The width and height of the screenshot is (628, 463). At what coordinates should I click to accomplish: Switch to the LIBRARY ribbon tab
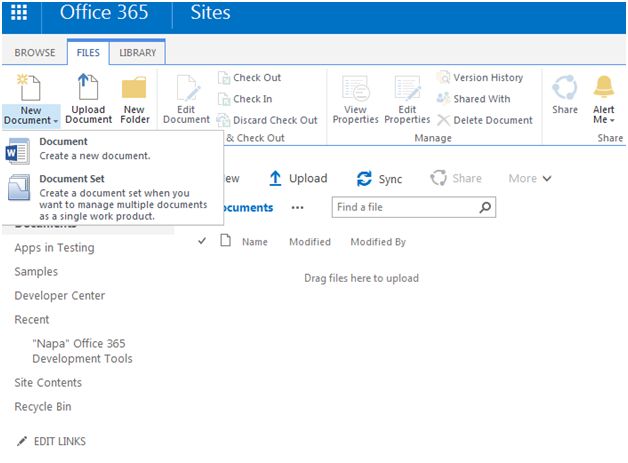[138, 52]
